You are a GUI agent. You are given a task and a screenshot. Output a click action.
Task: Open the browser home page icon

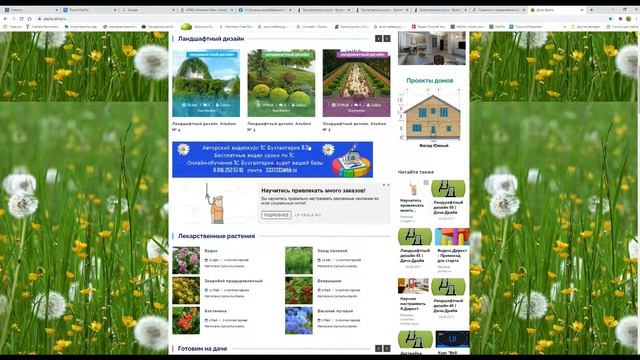pos(29,19)
